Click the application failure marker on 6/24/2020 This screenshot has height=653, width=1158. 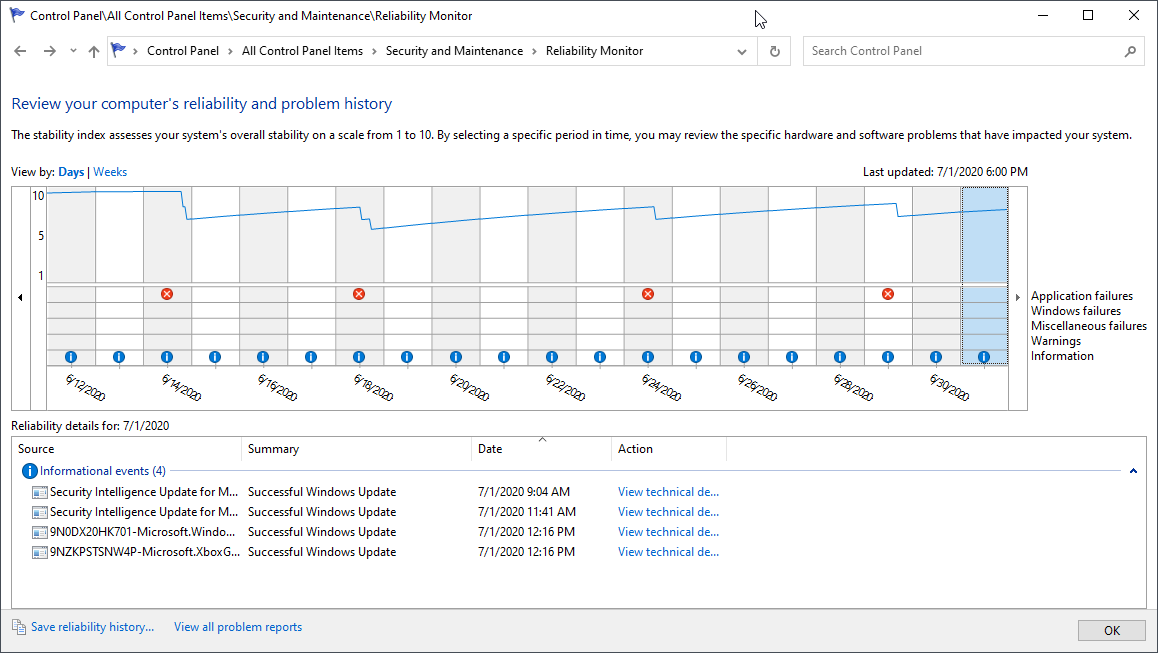point(648,294)
